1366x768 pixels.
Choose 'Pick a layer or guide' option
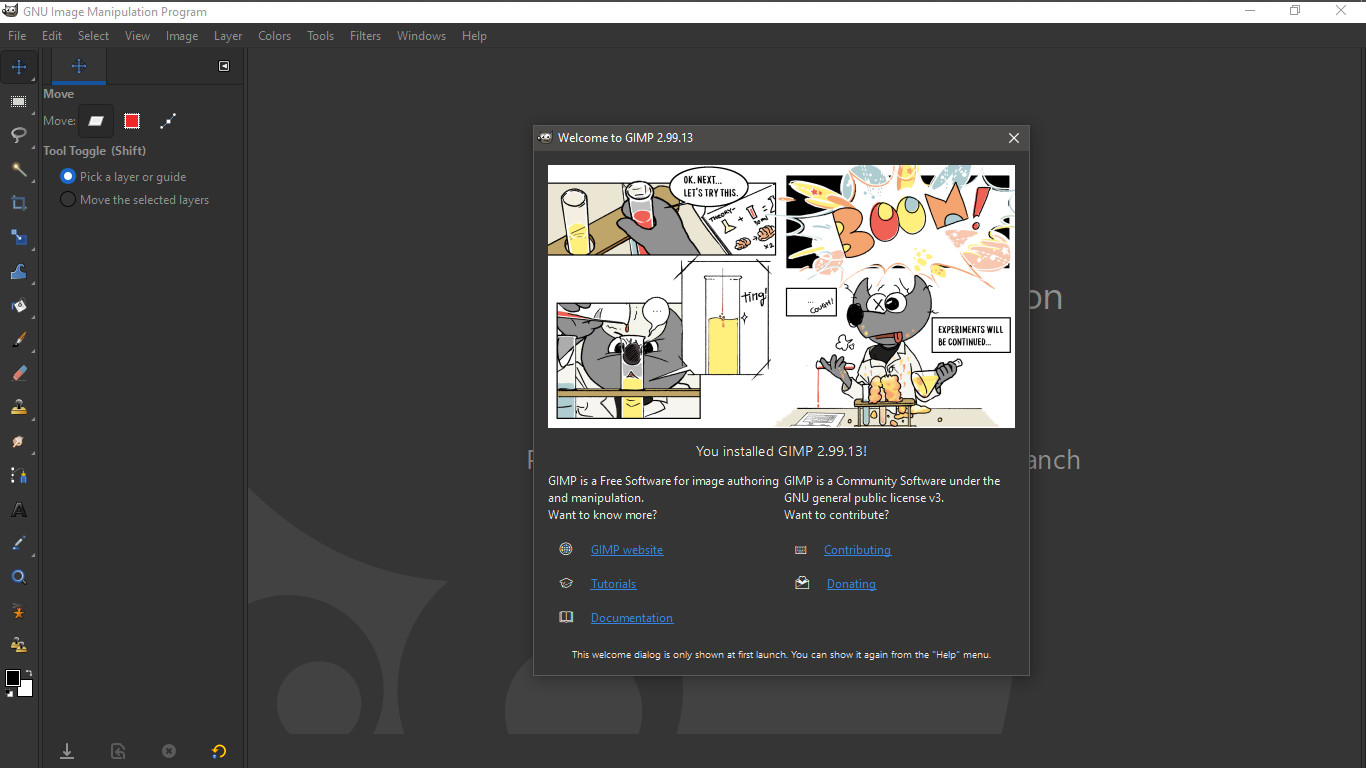tap(124, 176)
